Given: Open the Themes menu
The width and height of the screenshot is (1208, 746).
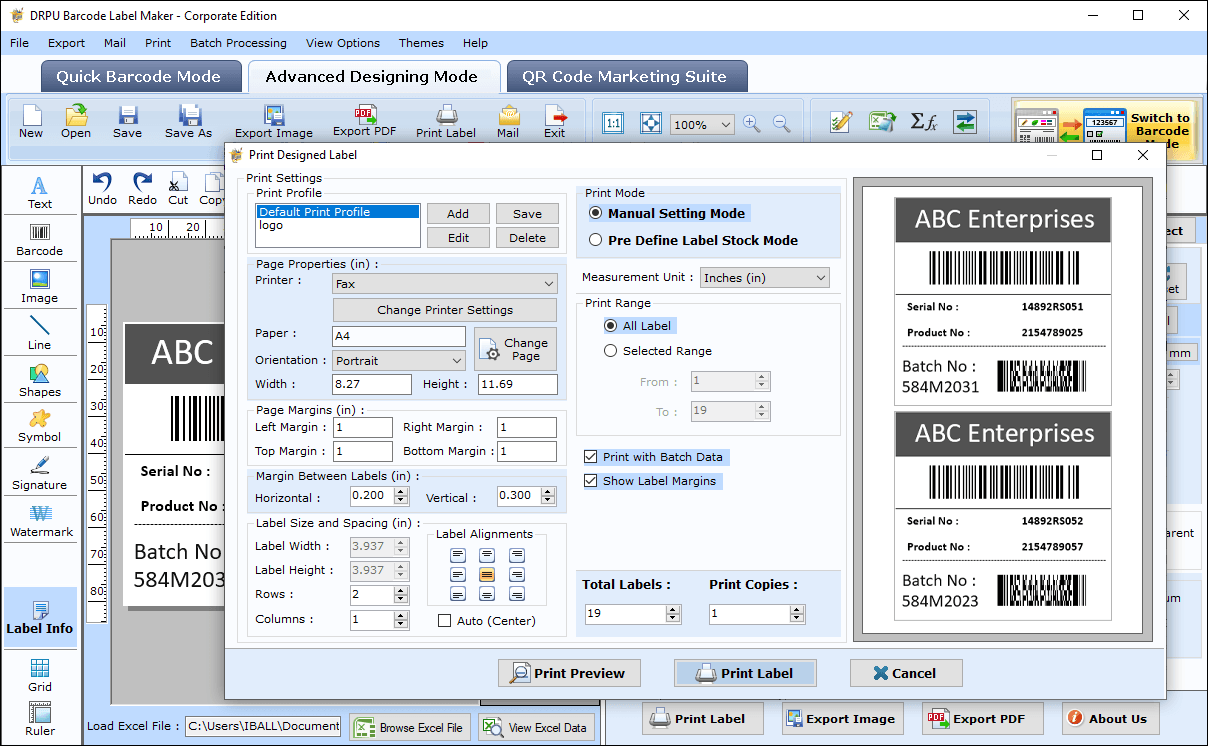Looking at the screenshot, I should coord(421,43).
